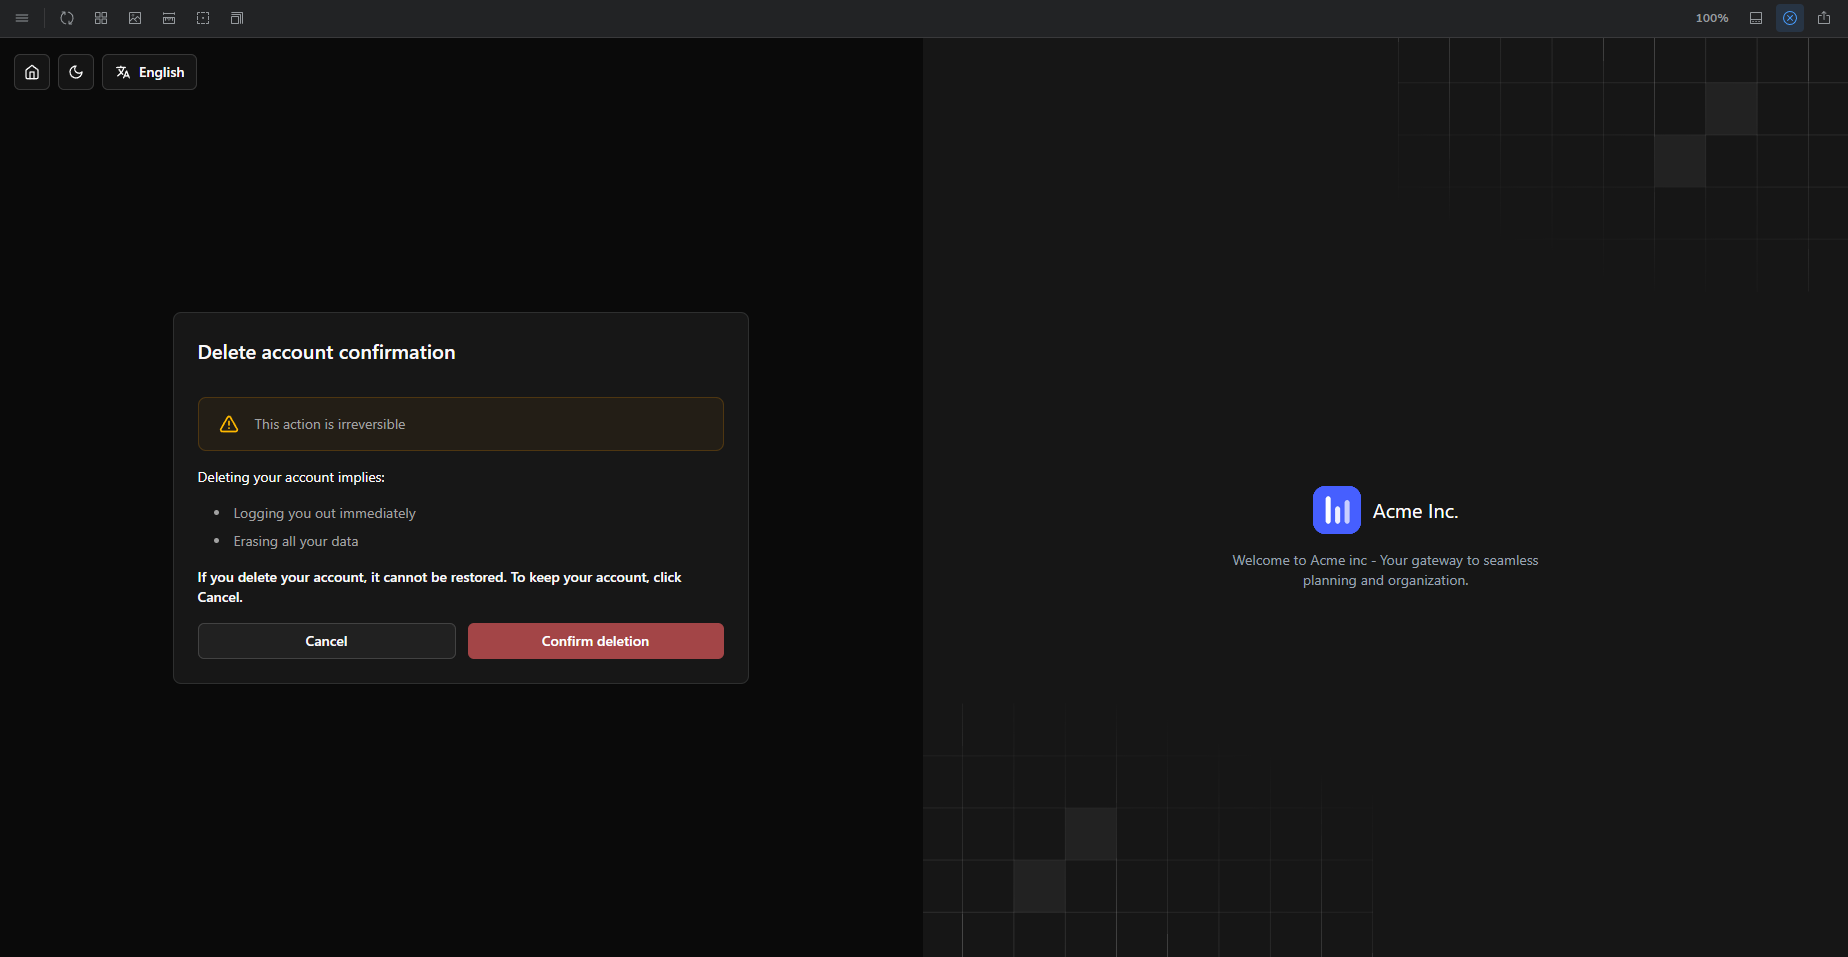Click the "Acme Inc." brand name text
1848x957 pixels.
(x=1416, y=511)
